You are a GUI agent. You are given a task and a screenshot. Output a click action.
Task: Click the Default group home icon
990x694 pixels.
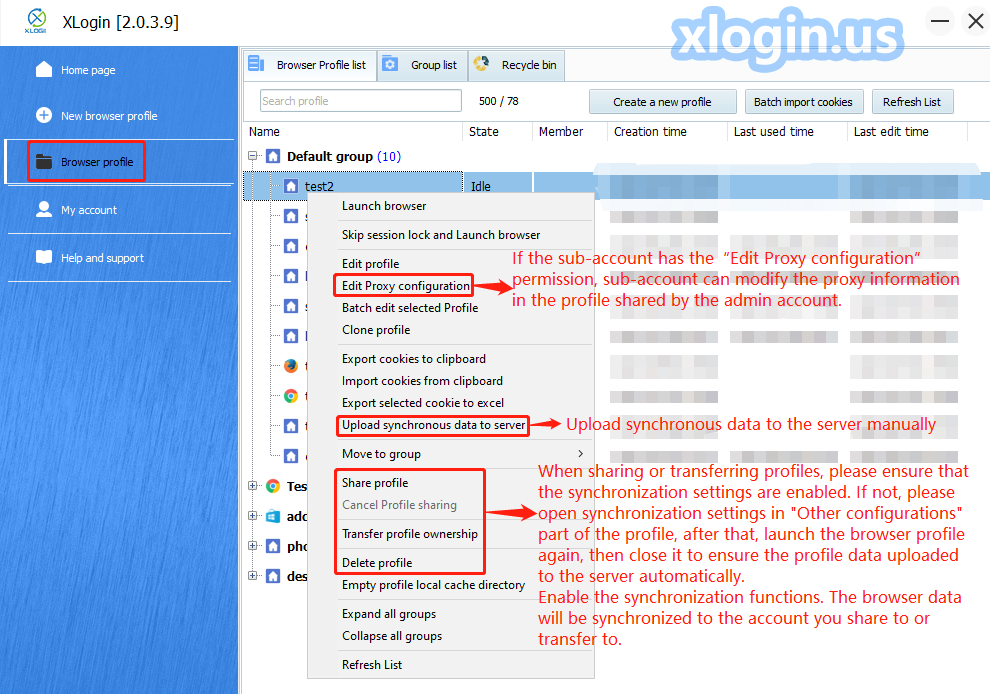point(273,156)
